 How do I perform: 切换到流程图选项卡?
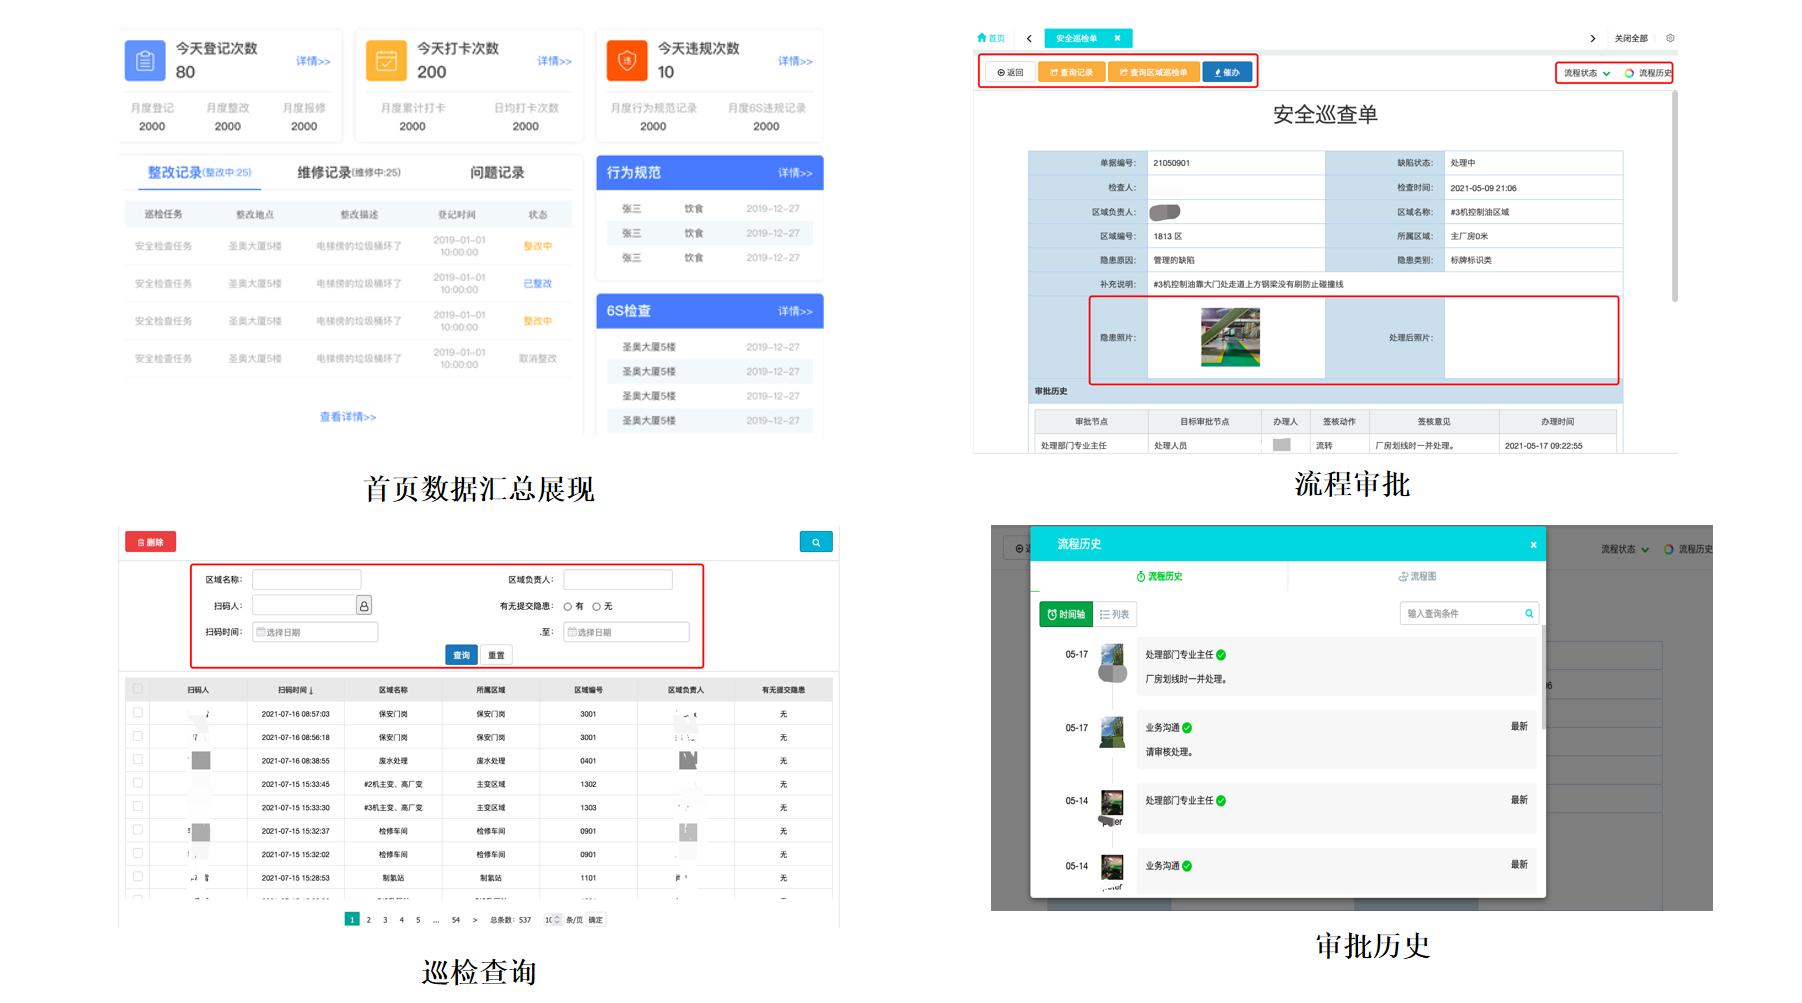pos(1418,576)
